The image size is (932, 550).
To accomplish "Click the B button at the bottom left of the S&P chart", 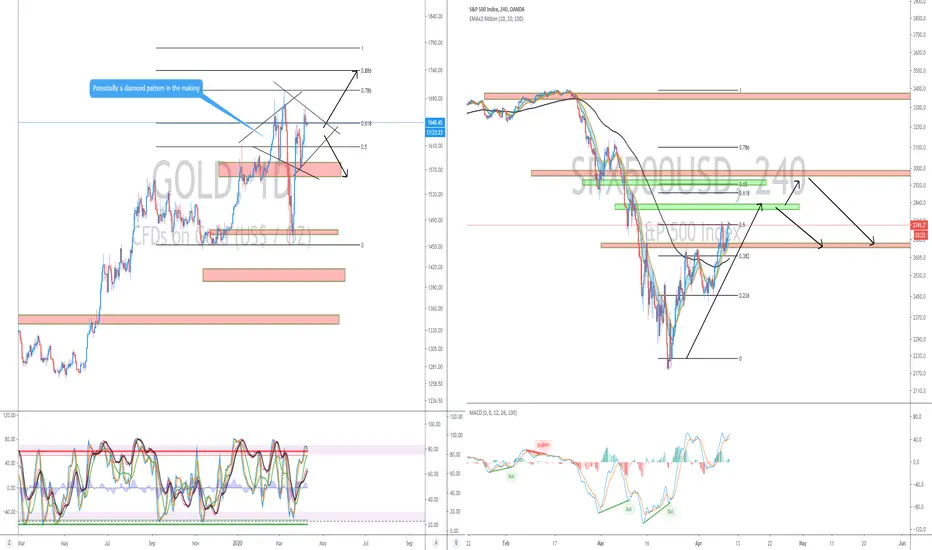I will pos(456,543).
